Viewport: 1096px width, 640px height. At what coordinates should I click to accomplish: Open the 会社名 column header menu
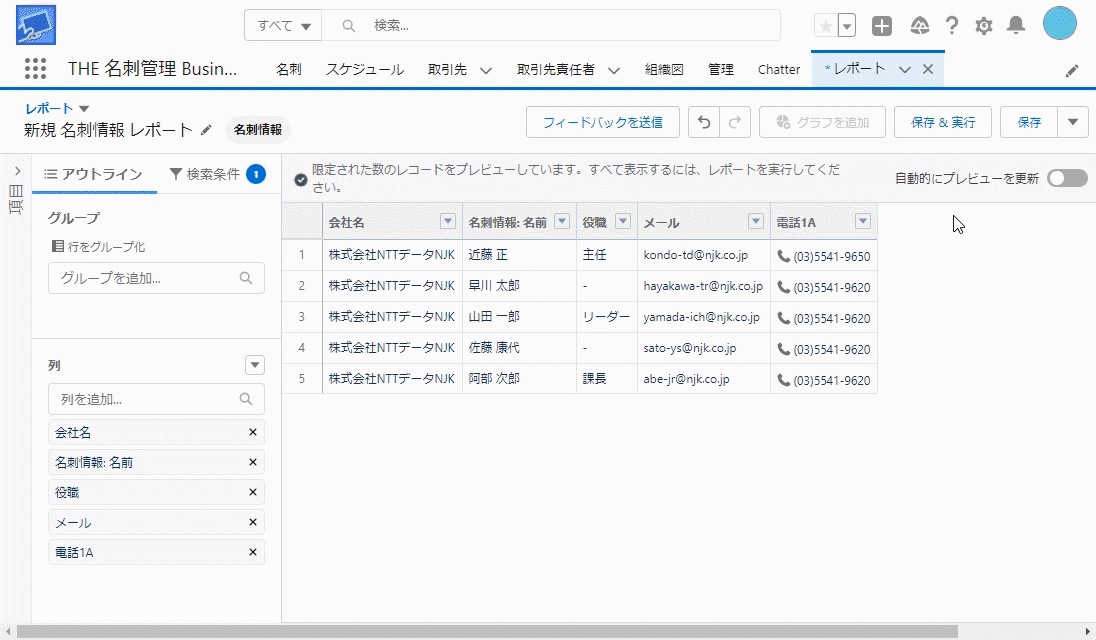pos(448,221)
